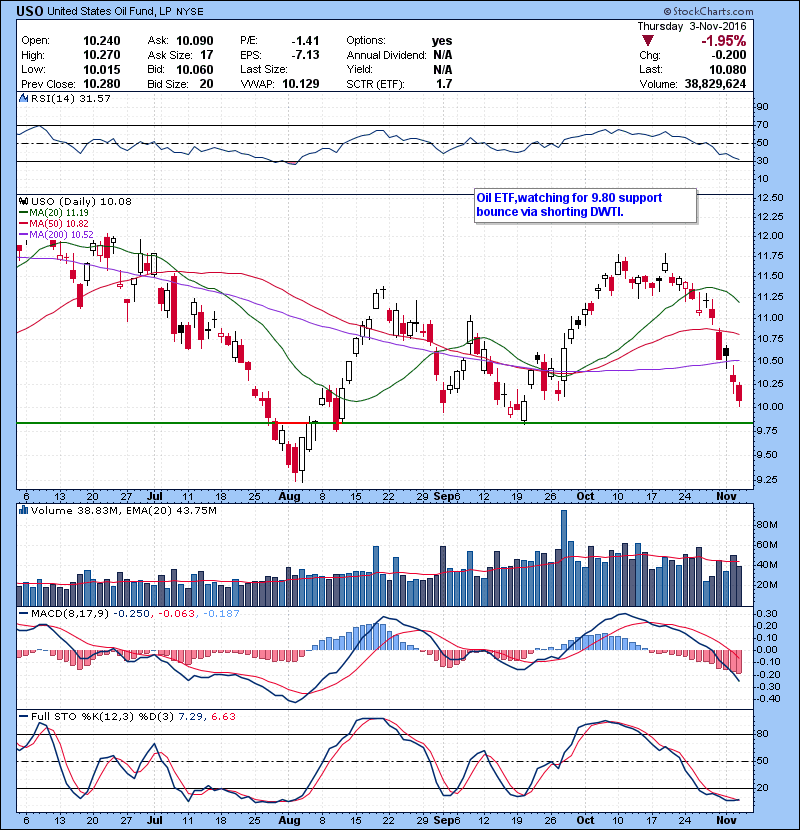Click the MACD(8,17,9) panel label

pyautogui.click(x=70, y=614)
